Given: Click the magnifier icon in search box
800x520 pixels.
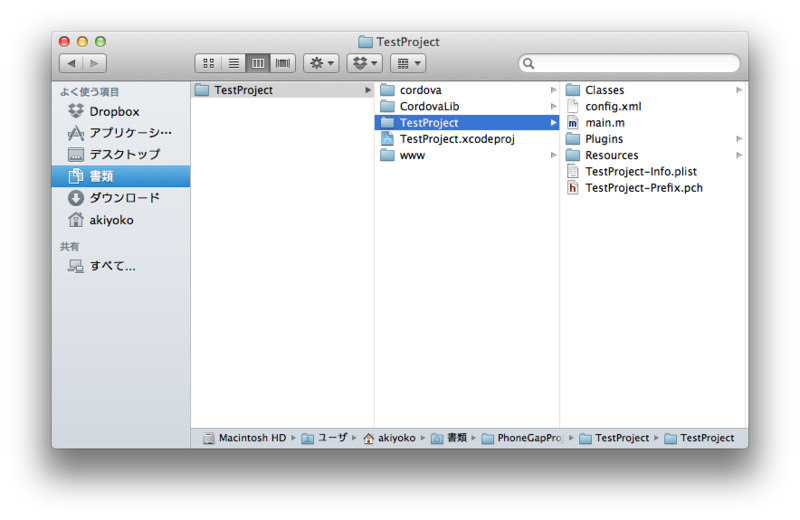Looking at the screenshot, I should click(529, 63).
